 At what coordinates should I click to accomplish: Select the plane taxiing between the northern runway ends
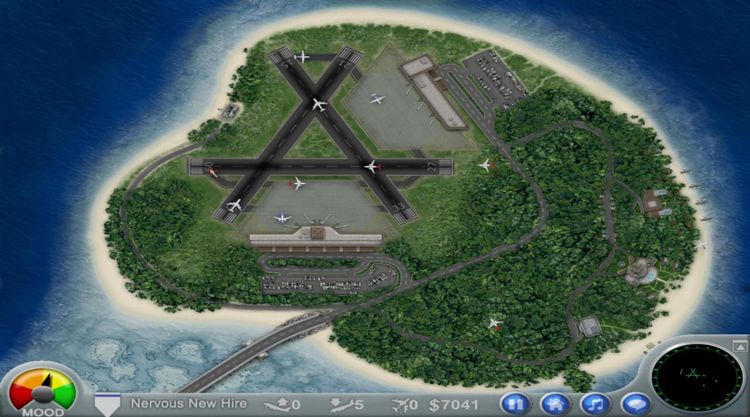(302, 57)
